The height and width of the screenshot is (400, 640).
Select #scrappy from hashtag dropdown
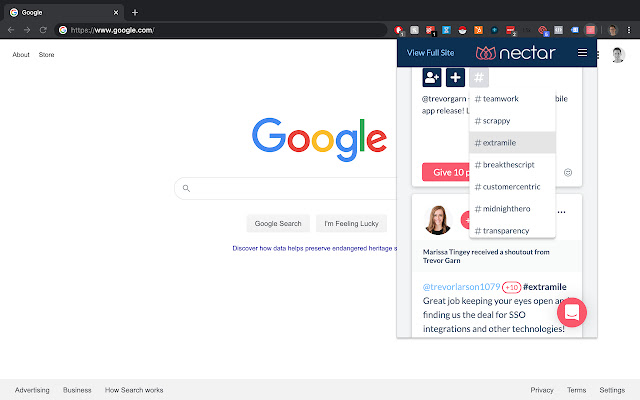[512, 121]
